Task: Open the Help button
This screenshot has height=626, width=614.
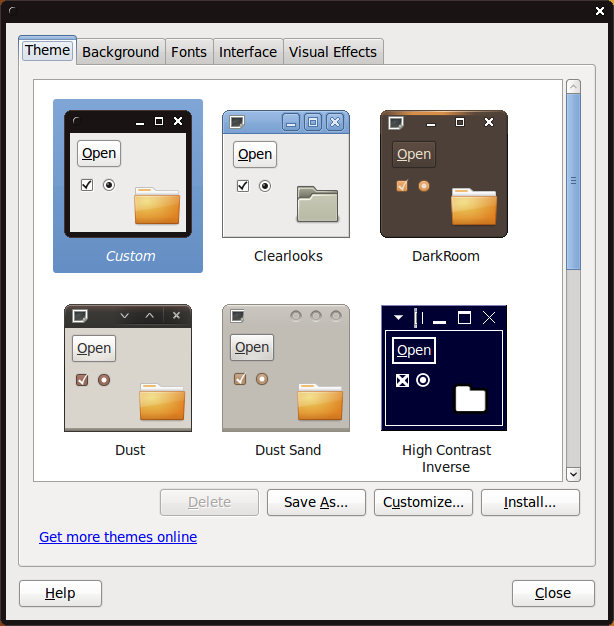Action: pos(60,593)
